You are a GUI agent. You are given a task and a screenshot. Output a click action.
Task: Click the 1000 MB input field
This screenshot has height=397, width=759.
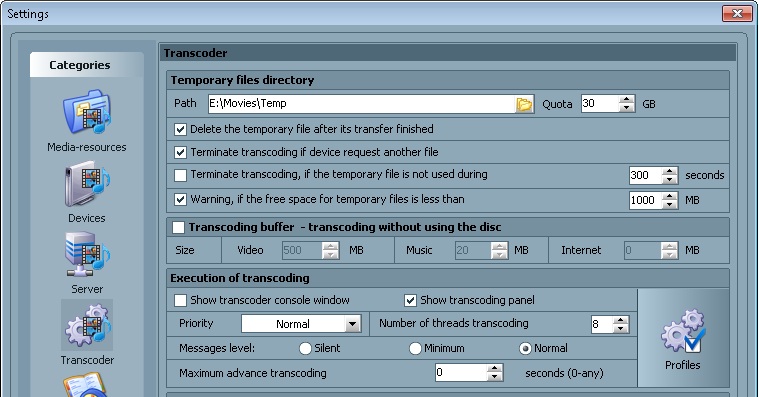(x=646, y=200)
